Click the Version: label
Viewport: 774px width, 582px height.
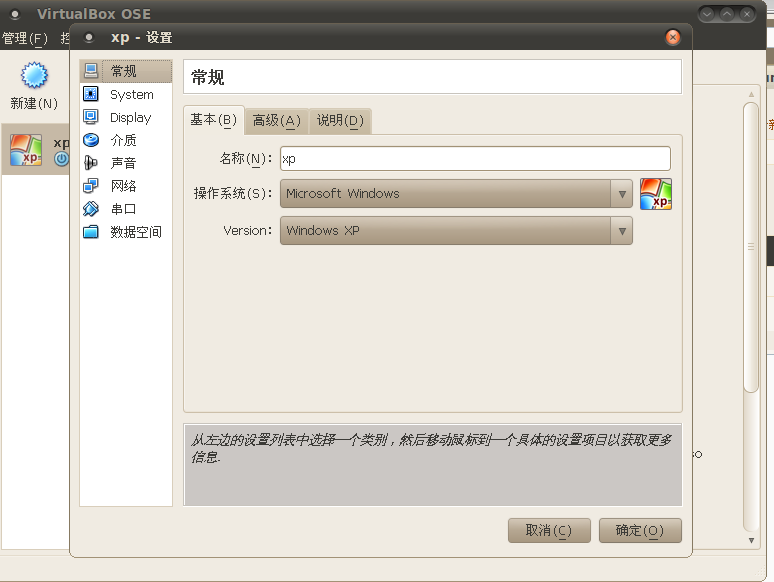coord(248,231)
